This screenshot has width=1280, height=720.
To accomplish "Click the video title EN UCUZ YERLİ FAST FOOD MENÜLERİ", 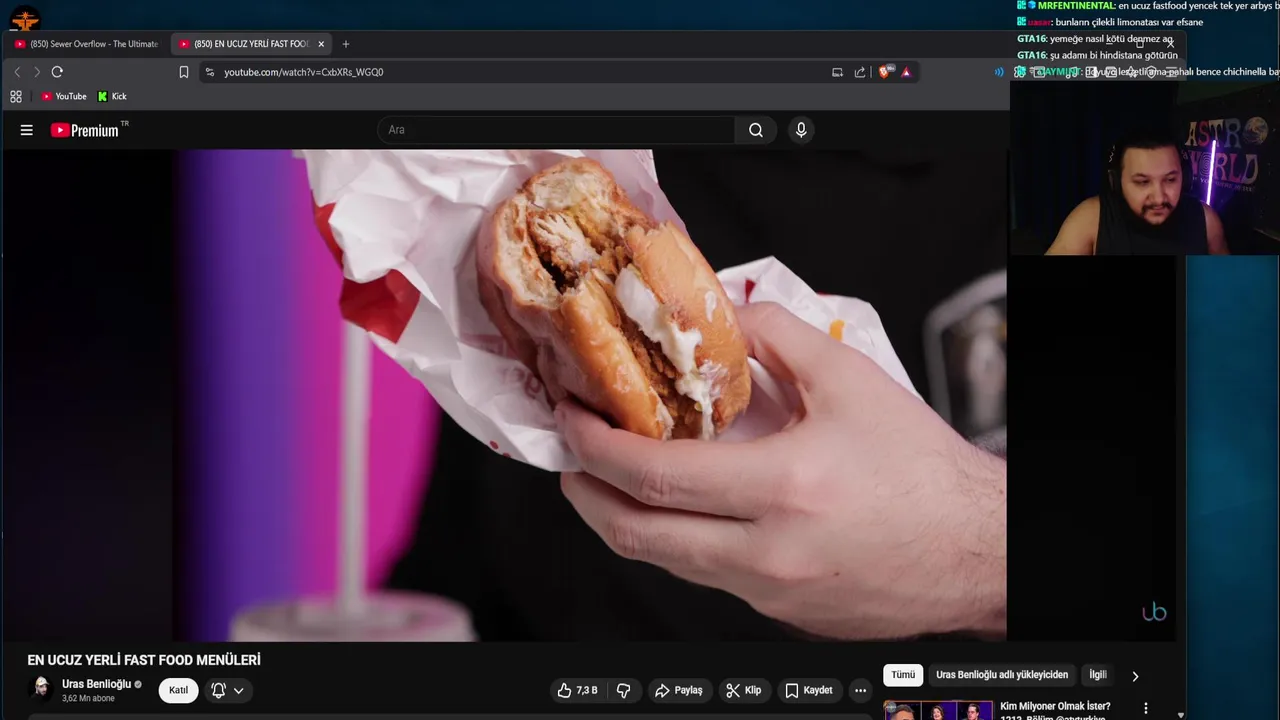I will click(x=144, y=660).
